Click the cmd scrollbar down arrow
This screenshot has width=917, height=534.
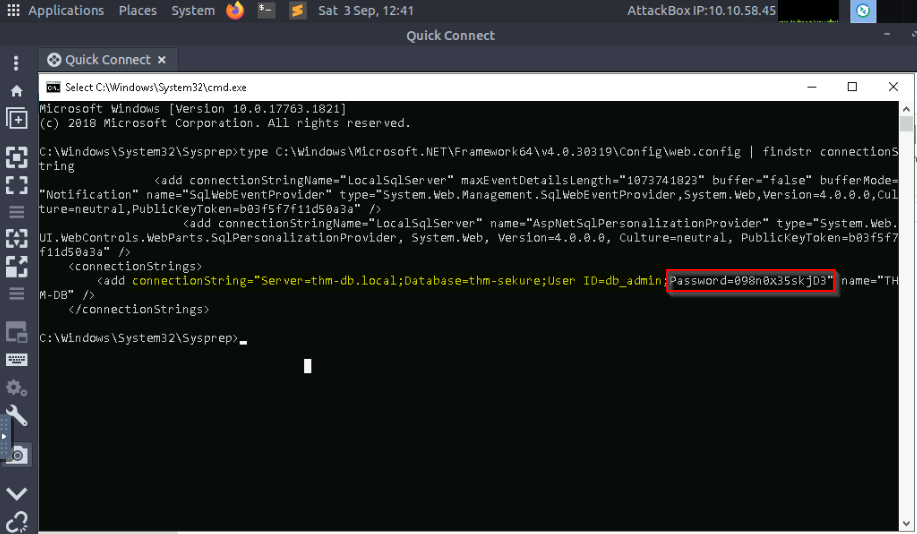pos(906,523)
